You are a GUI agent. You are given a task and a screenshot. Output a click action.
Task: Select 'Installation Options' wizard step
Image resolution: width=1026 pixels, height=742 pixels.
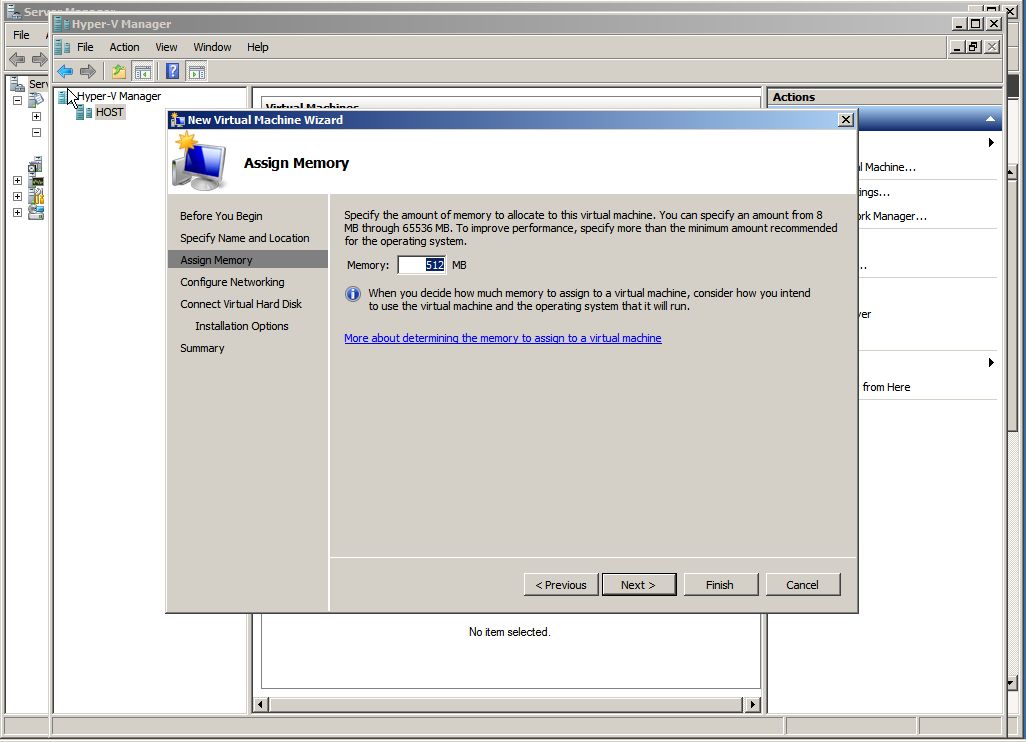241,326
